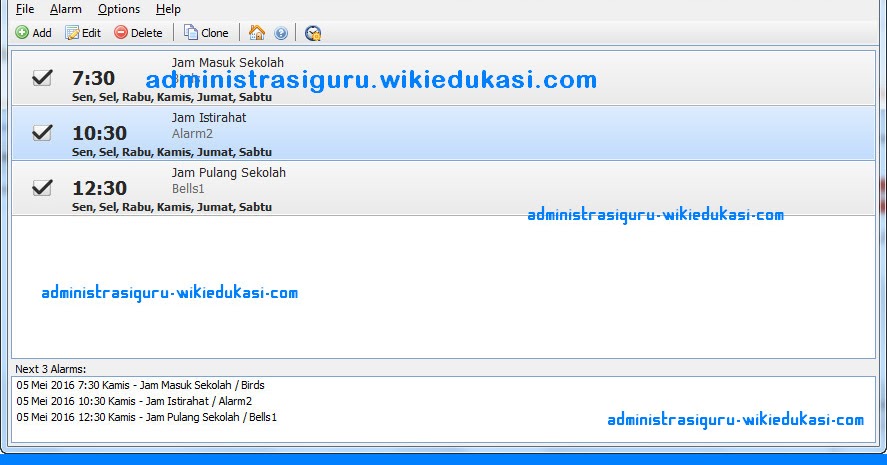This screenshot has height=465, width=887.
Task: Click the help question mark icon
Action: (281, 33)
